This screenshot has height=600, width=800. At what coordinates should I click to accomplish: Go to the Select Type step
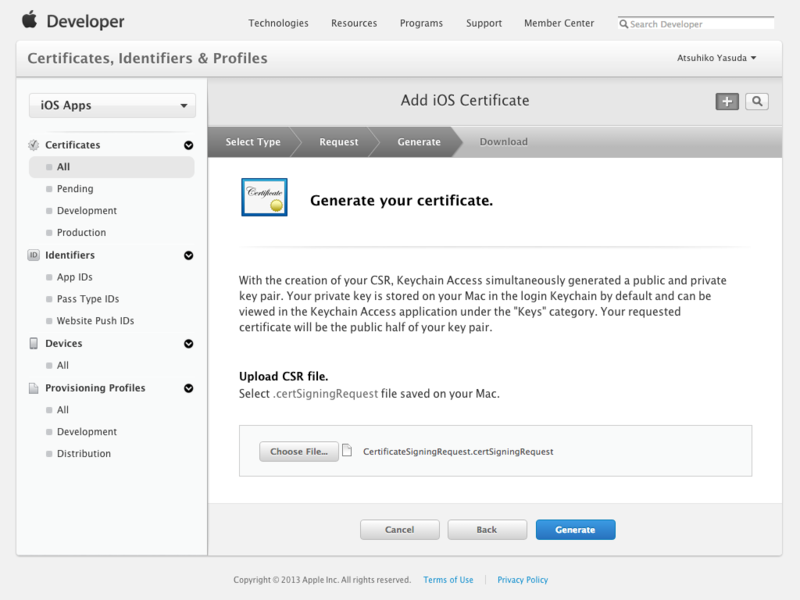[x=253, y=142]
